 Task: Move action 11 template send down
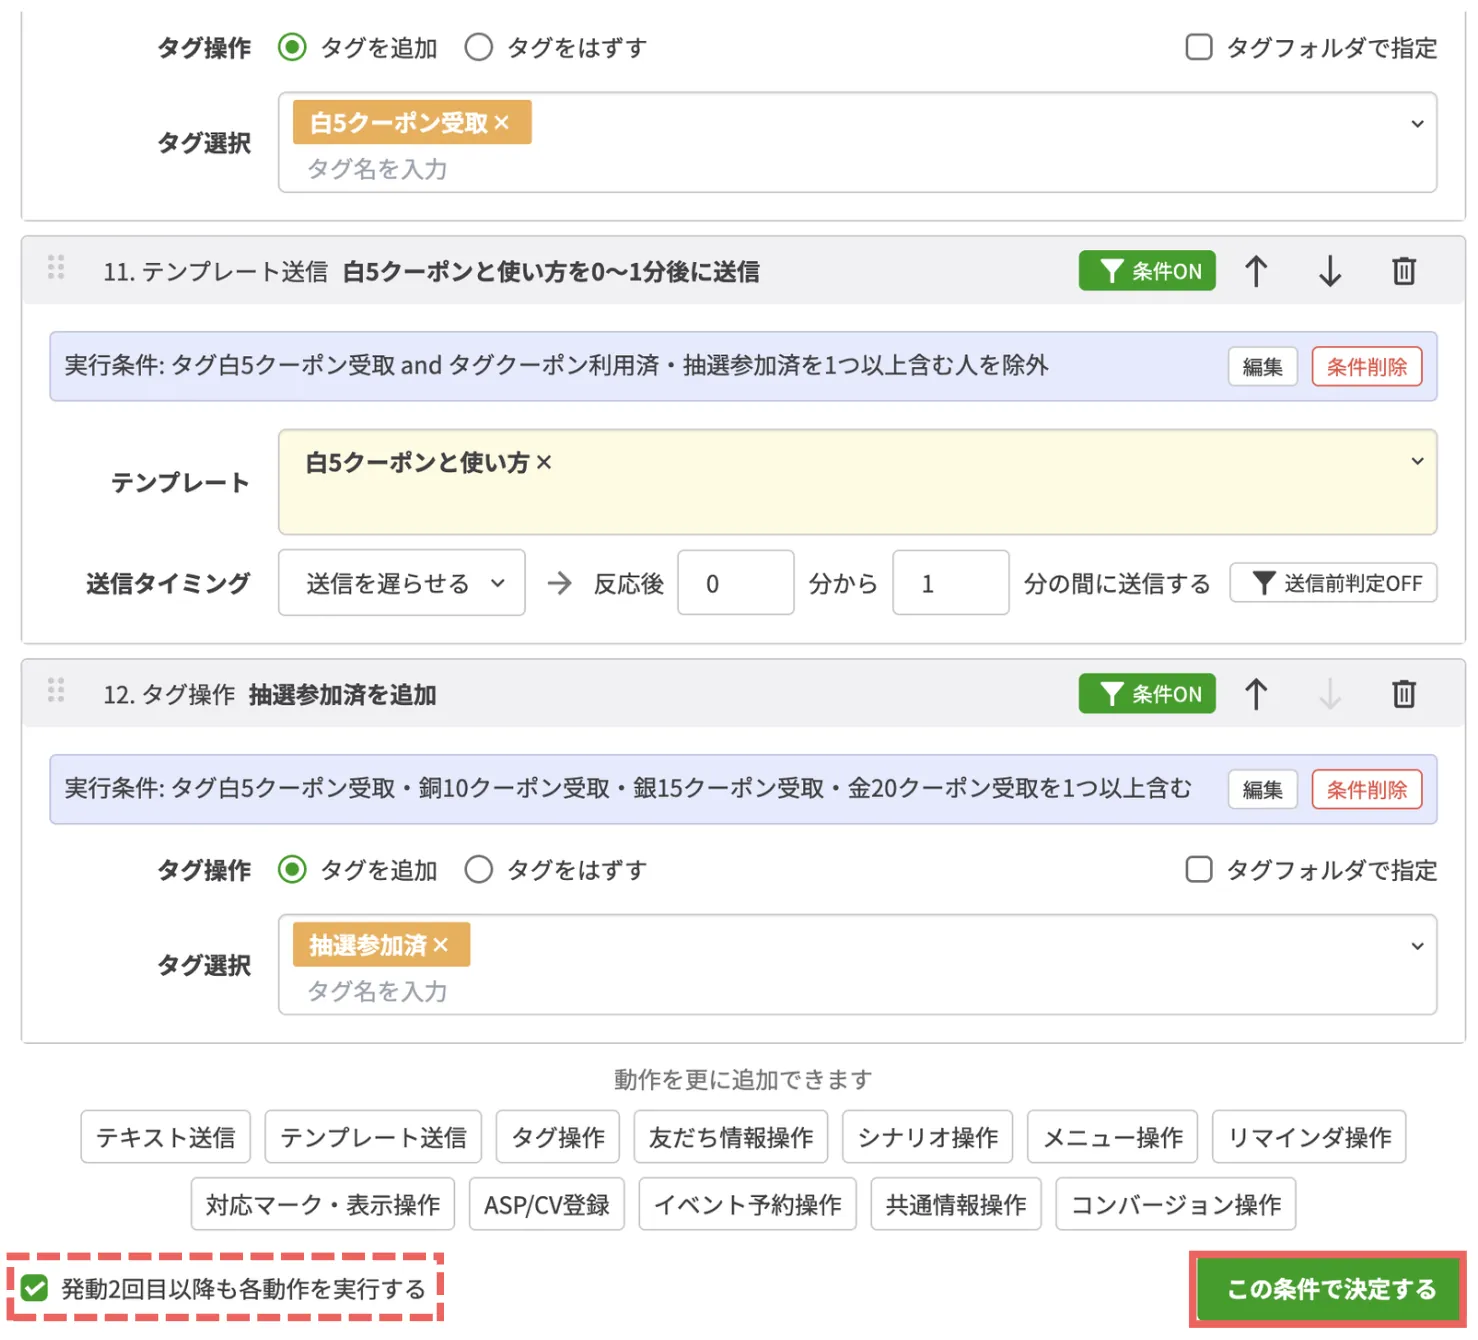[1330, 271]
